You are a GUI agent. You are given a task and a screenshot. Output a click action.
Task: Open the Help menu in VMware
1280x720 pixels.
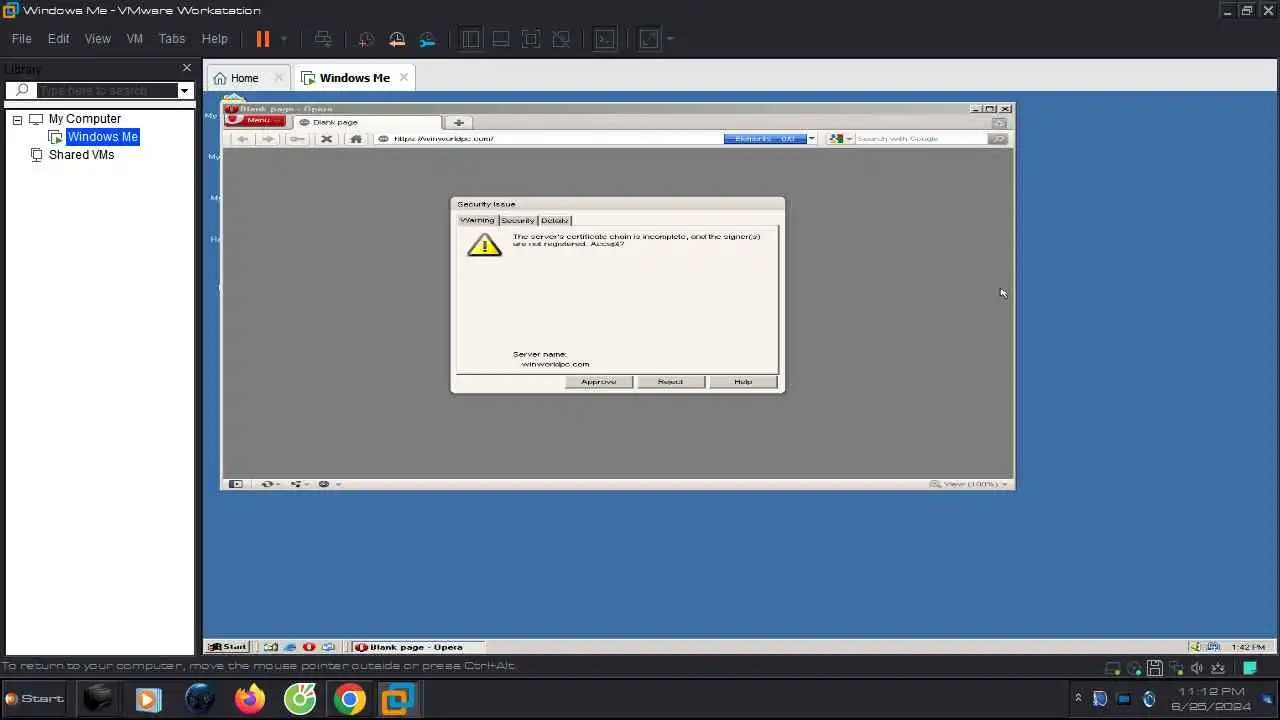(215, 39)
